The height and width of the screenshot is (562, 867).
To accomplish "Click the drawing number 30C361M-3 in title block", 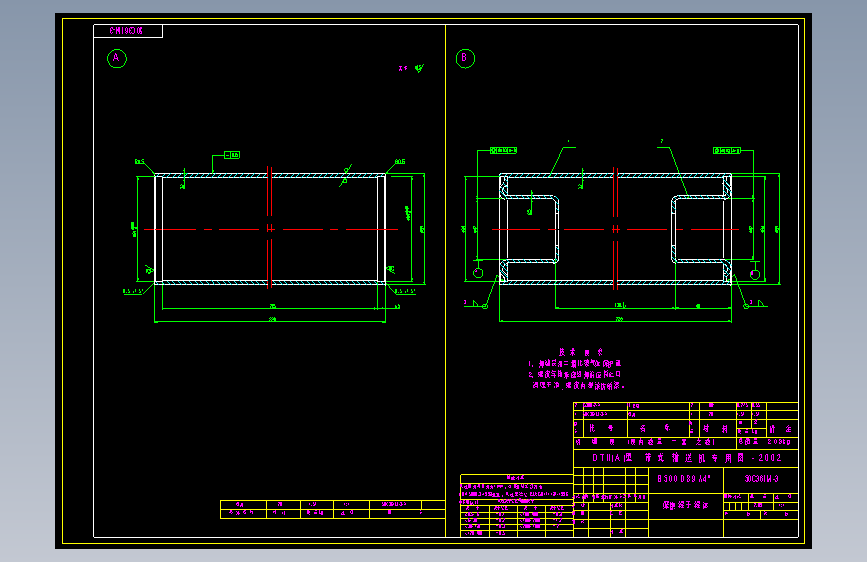I will tap(761, 479).
